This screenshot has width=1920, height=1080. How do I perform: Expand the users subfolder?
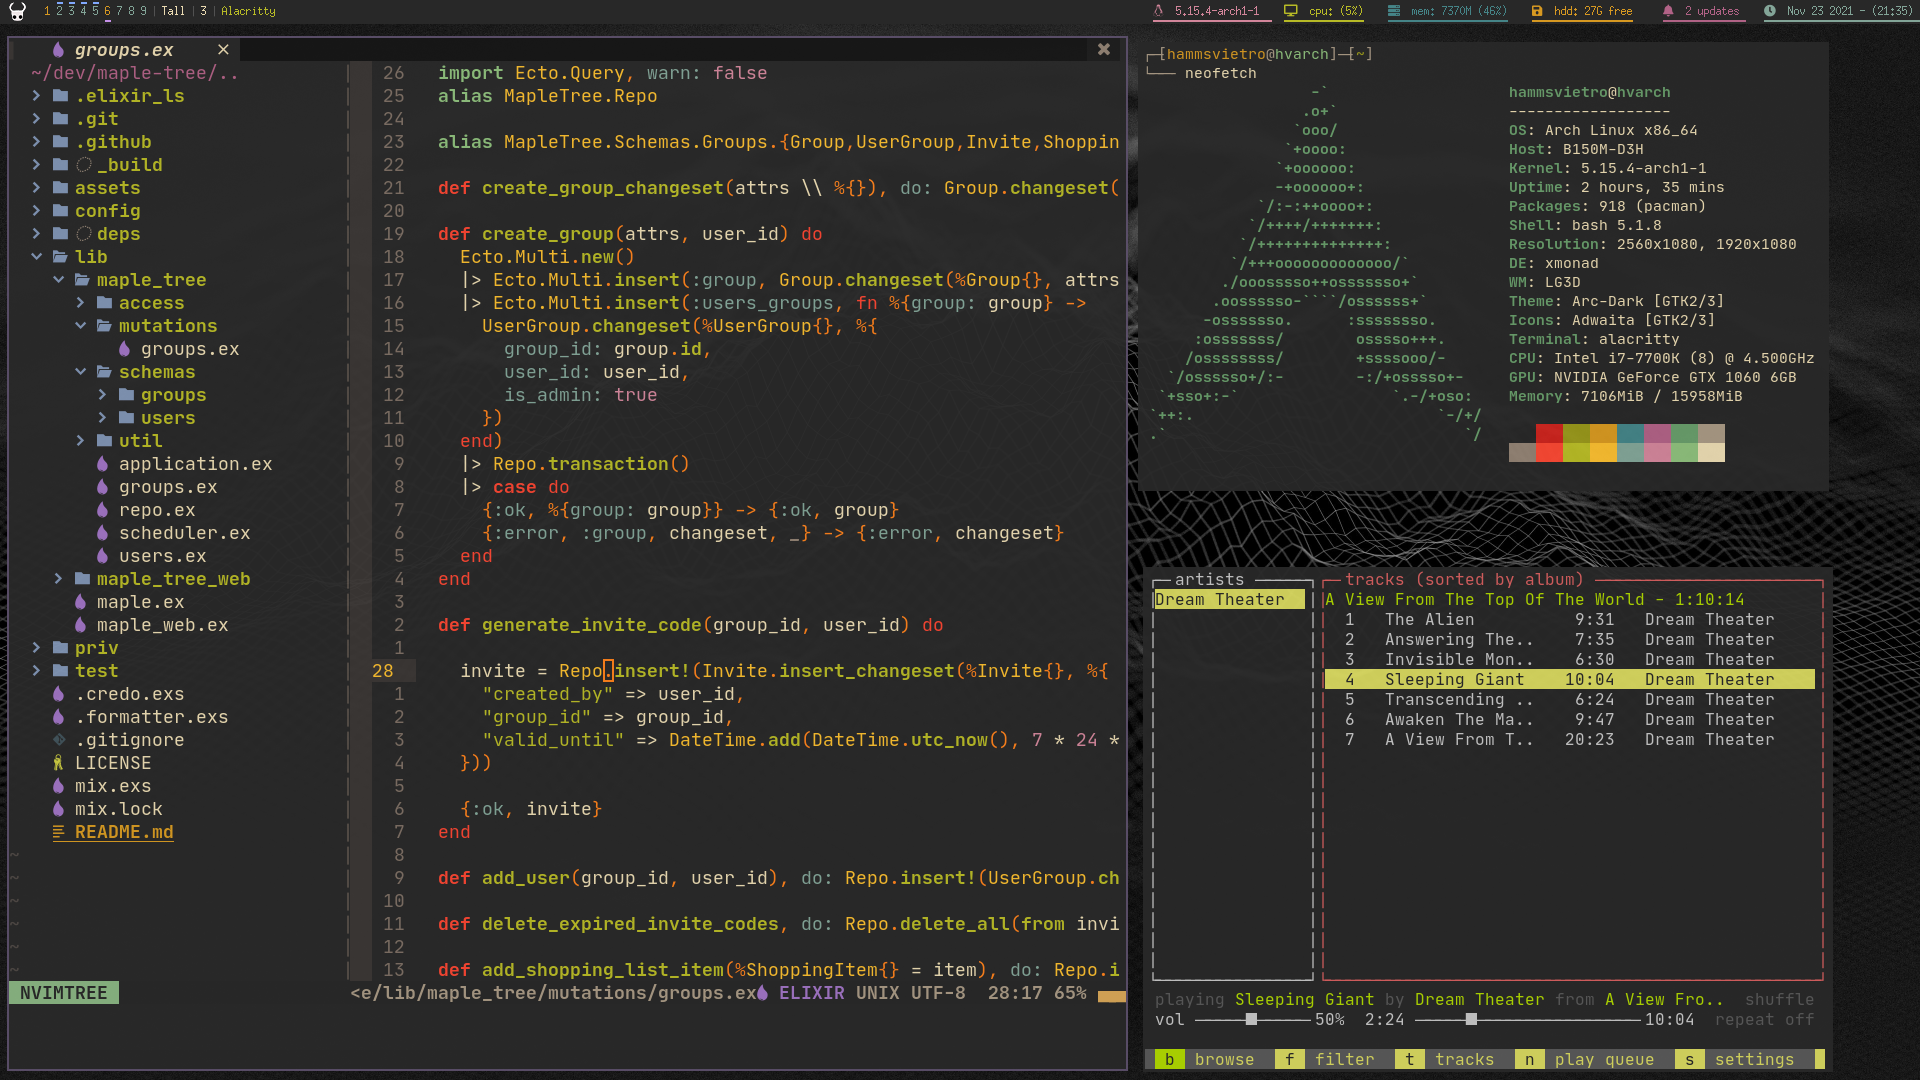point(102,418)
